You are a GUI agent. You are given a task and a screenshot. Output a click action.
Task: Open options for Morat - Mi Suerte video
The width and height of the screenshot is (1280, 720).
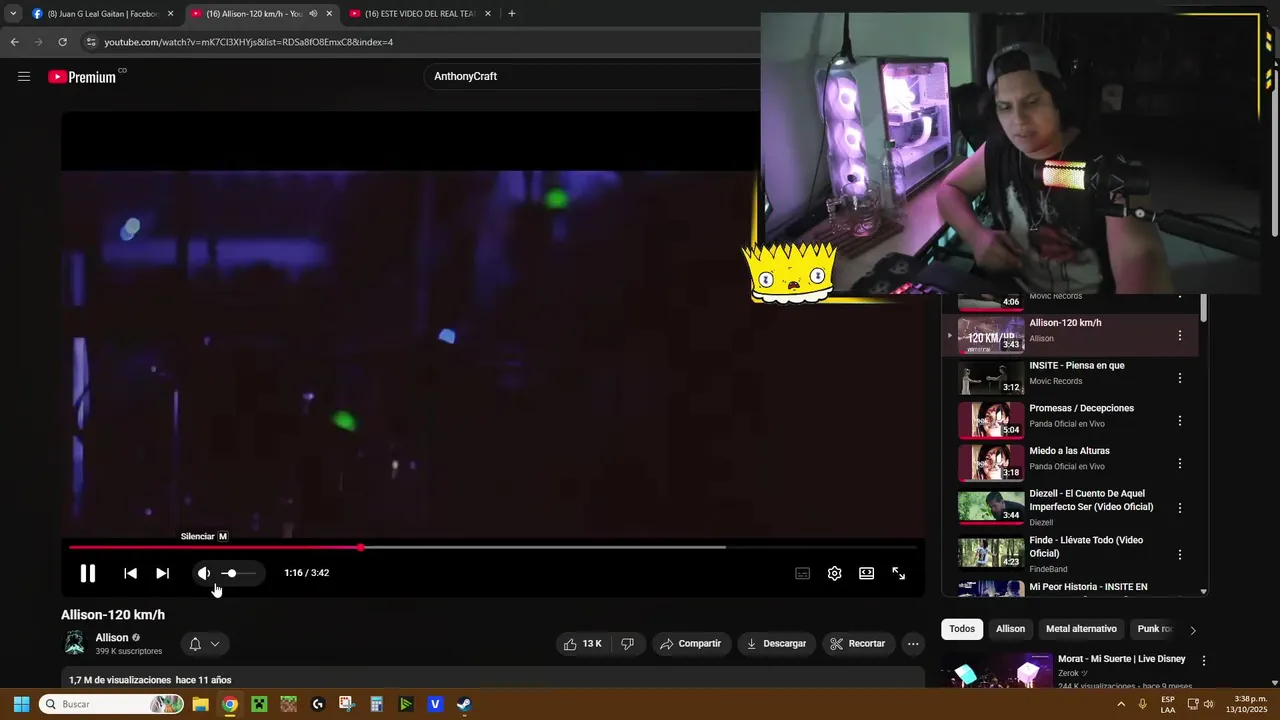coord(1204,661)
